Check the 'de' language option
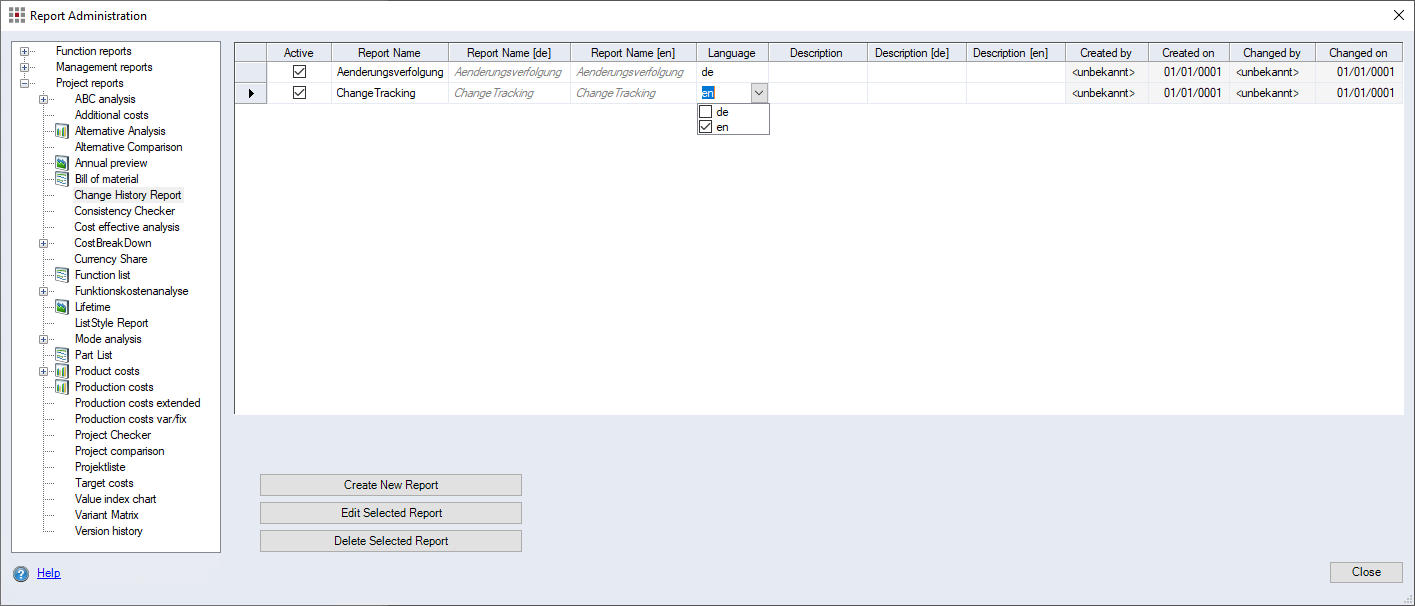Screen dimensions: 1415x606 tap(706, 112)
